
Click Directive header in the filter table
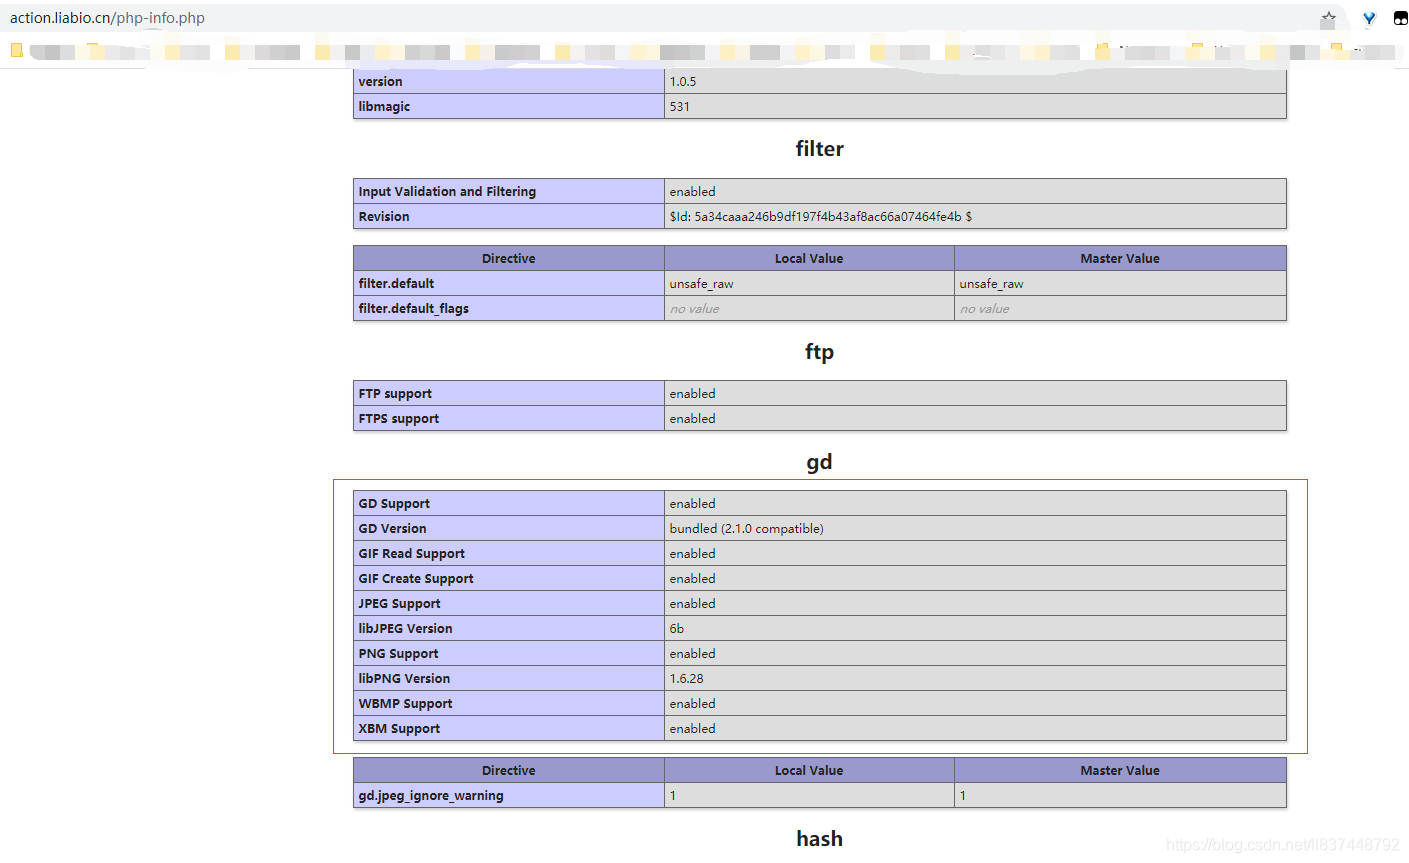[508, 259]
